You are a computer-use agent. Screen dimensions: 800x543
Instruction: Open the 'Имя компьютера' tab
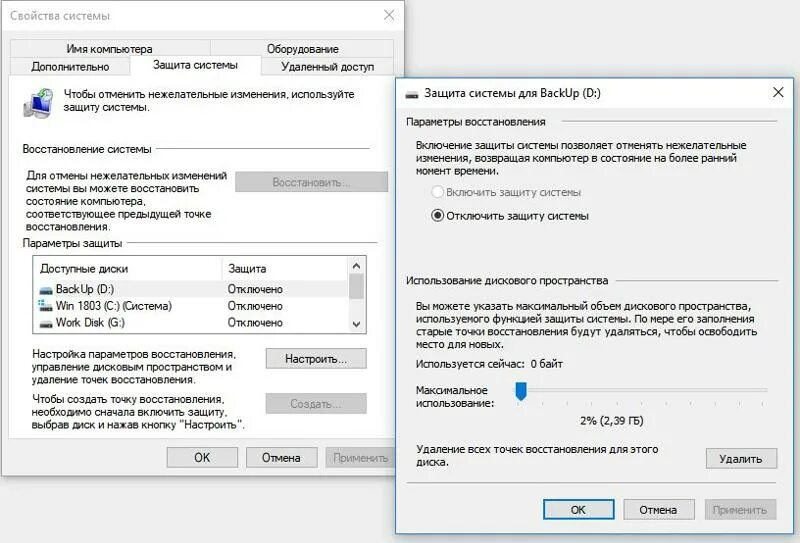coord(110,48)
